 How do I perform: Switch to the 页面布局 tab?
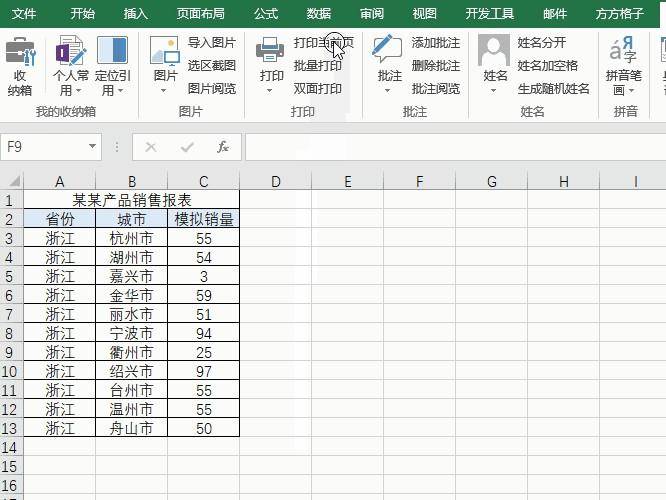(x=200, y=14)
